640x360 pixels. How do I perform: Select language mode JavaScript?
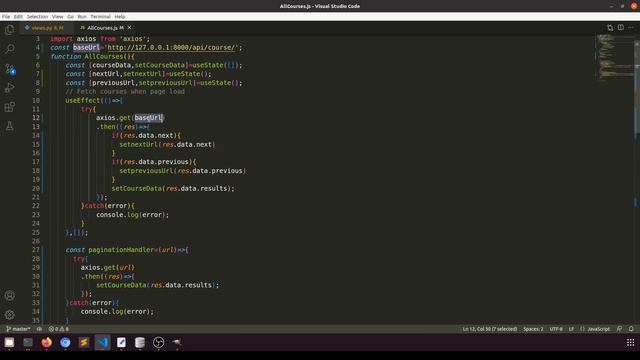[x=595, y=329]
